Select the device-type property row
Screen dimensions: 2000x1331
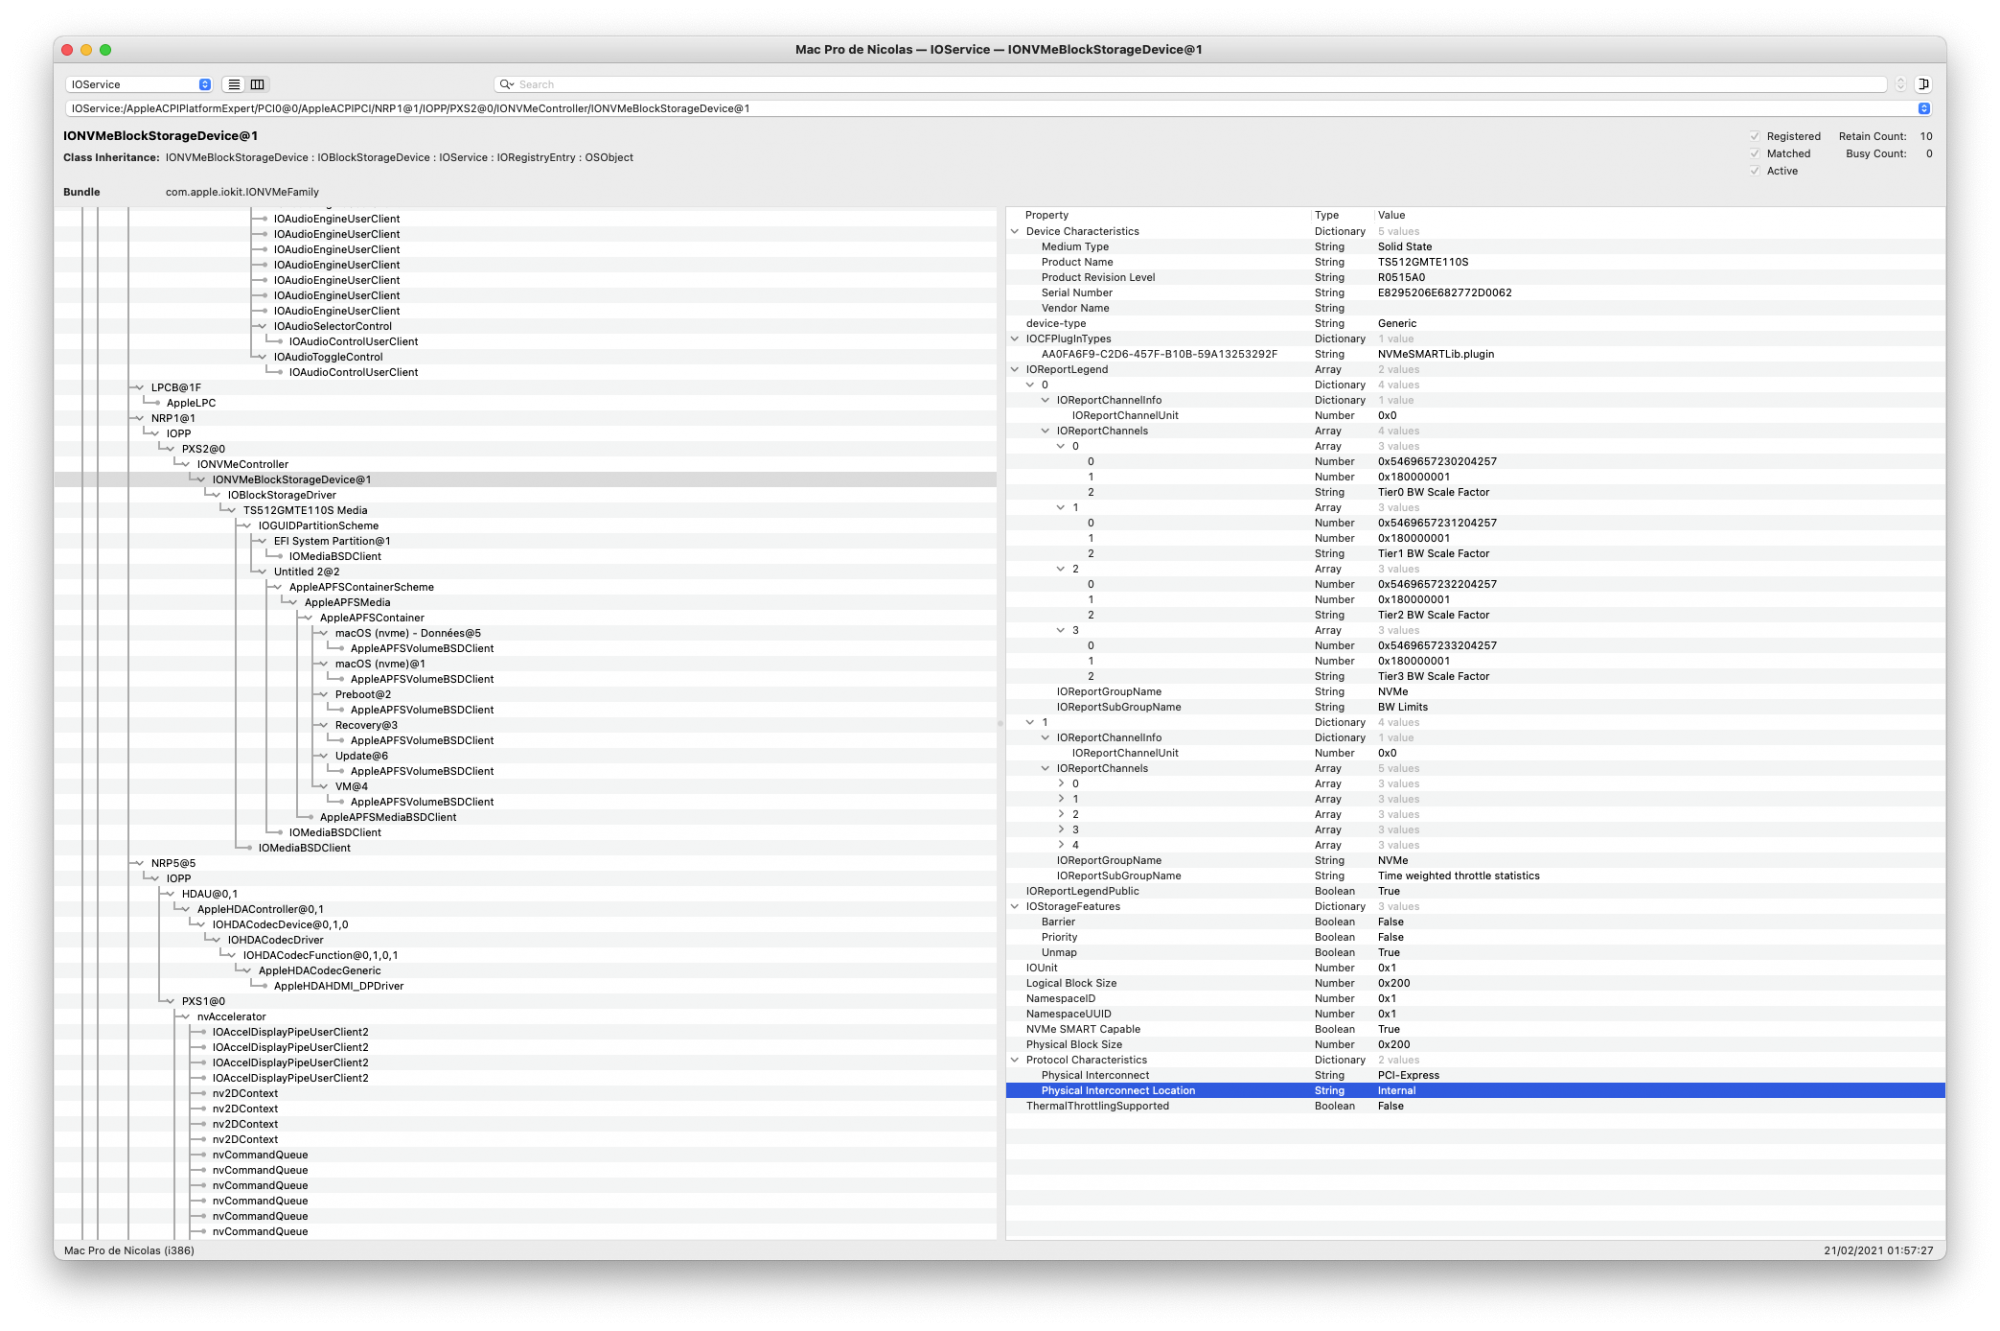coord(1475,324)
